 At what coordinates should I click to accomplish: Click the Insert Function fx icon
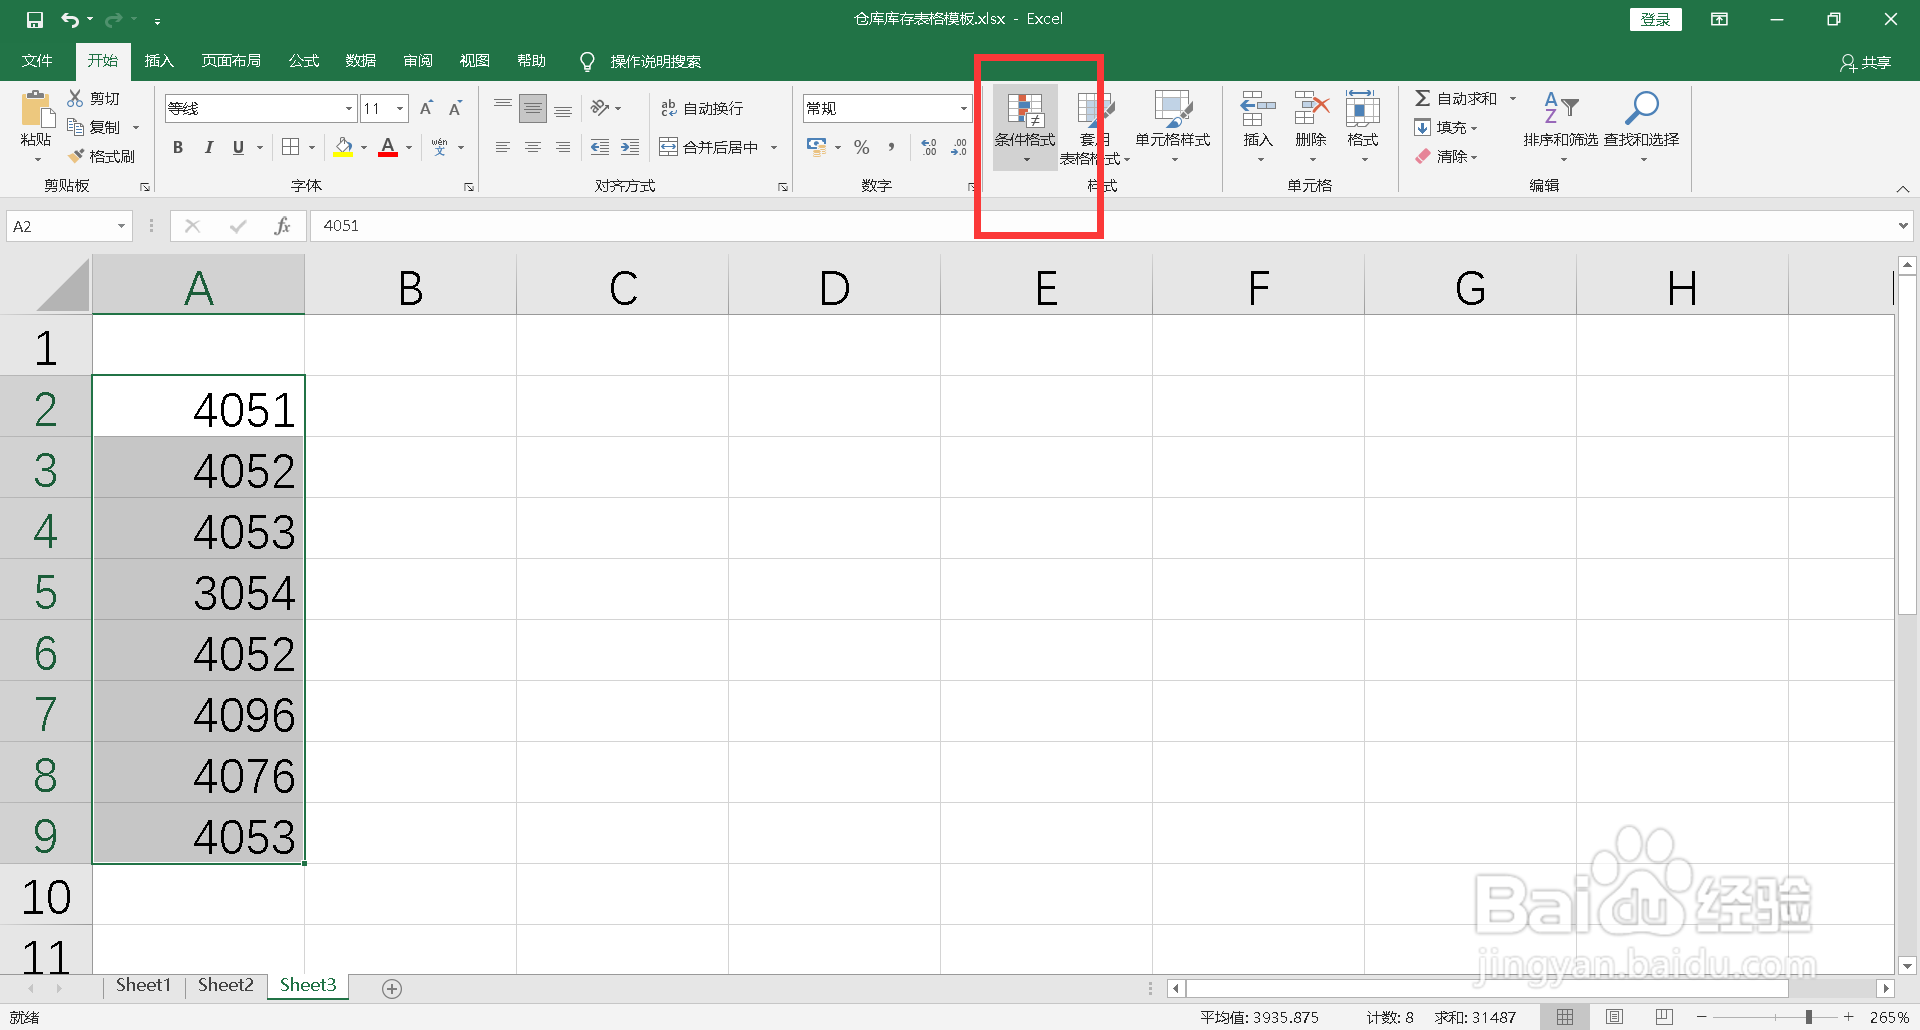[x=282, y=226]
